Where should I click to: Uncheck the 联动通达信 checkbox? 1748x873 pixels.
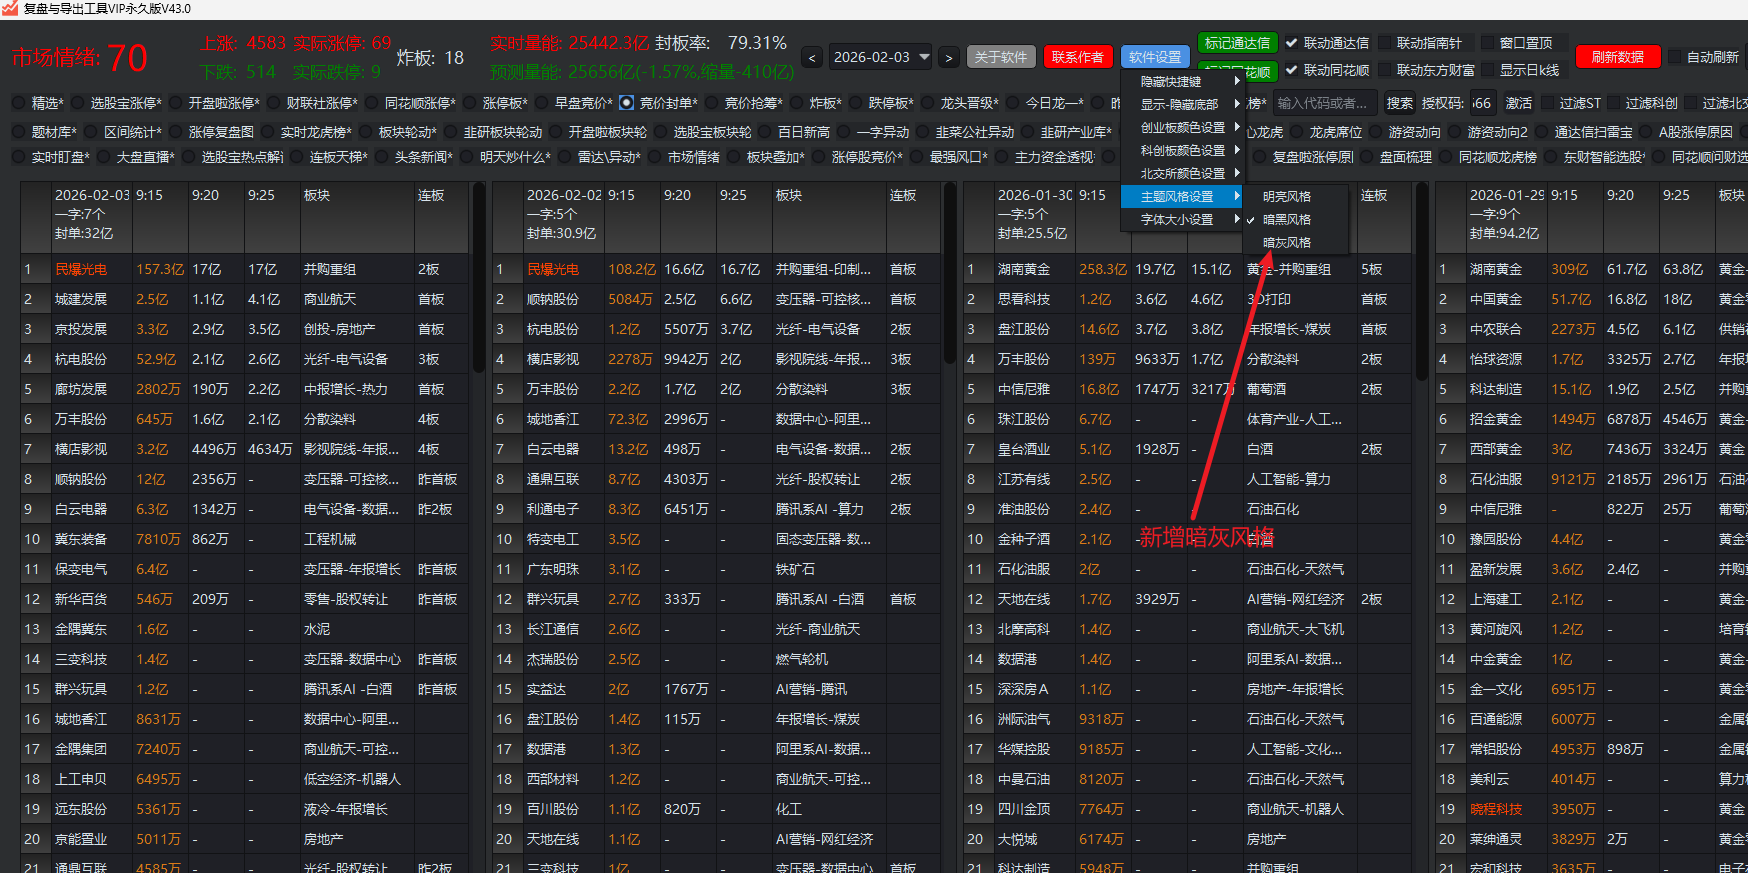point(1292,43)
